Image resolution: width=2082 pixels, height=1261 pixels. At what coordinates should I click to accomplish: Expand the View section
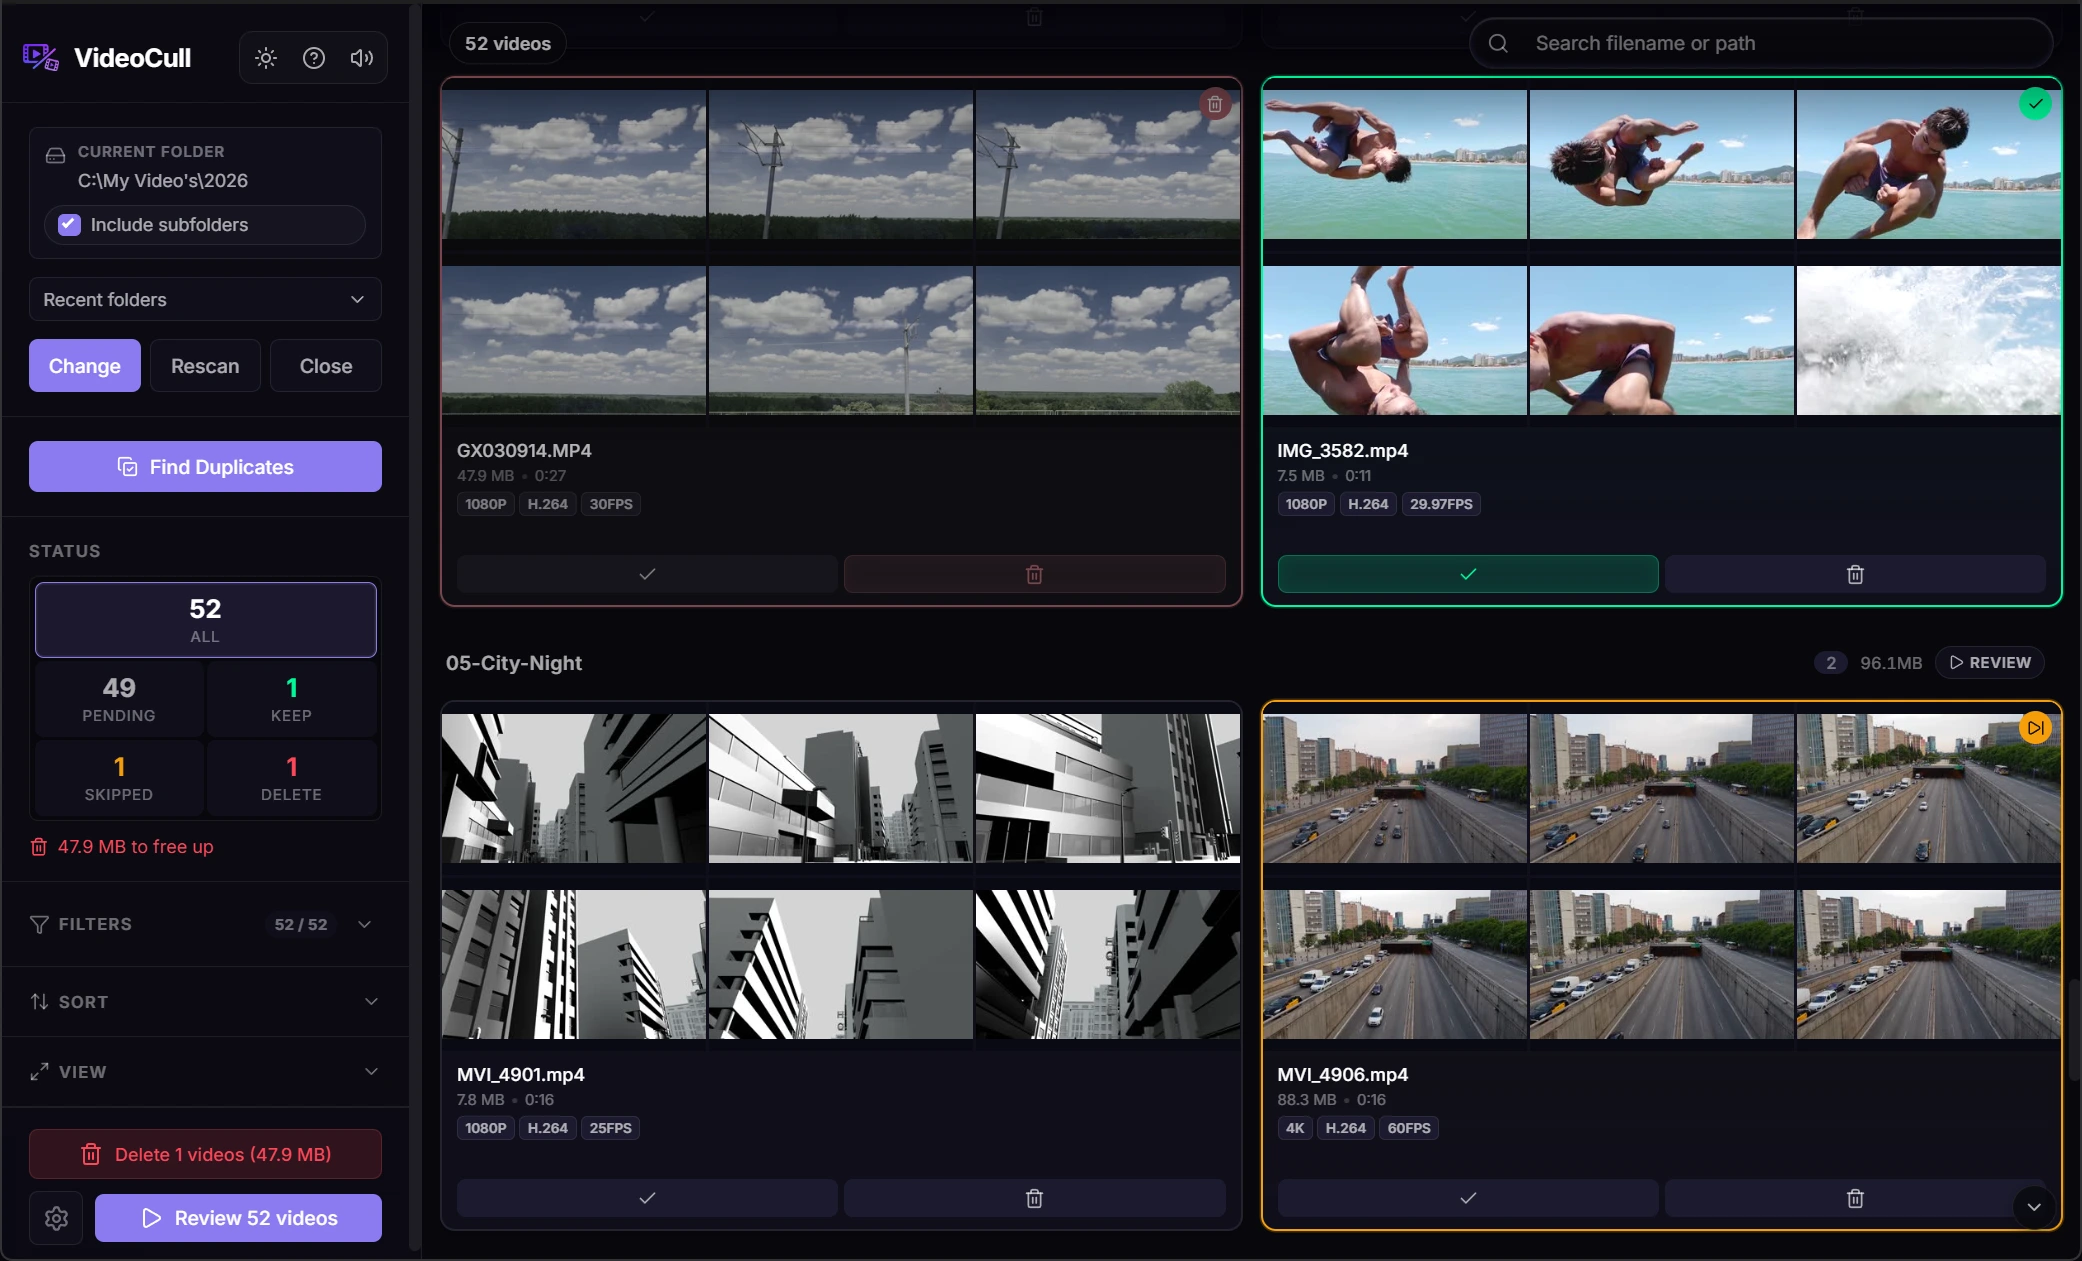(205, 1072)
